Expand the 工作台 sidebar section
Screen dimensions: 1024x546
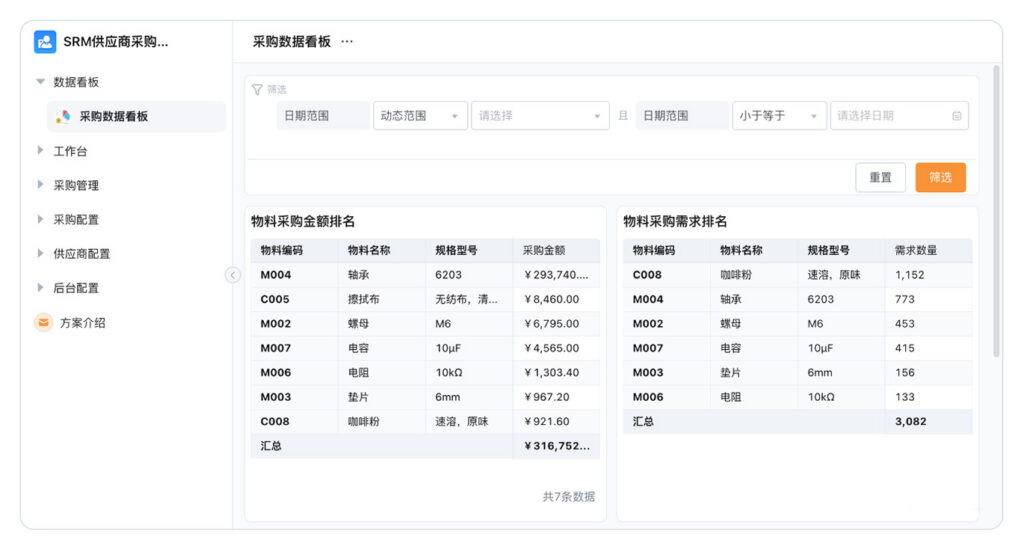40,151
